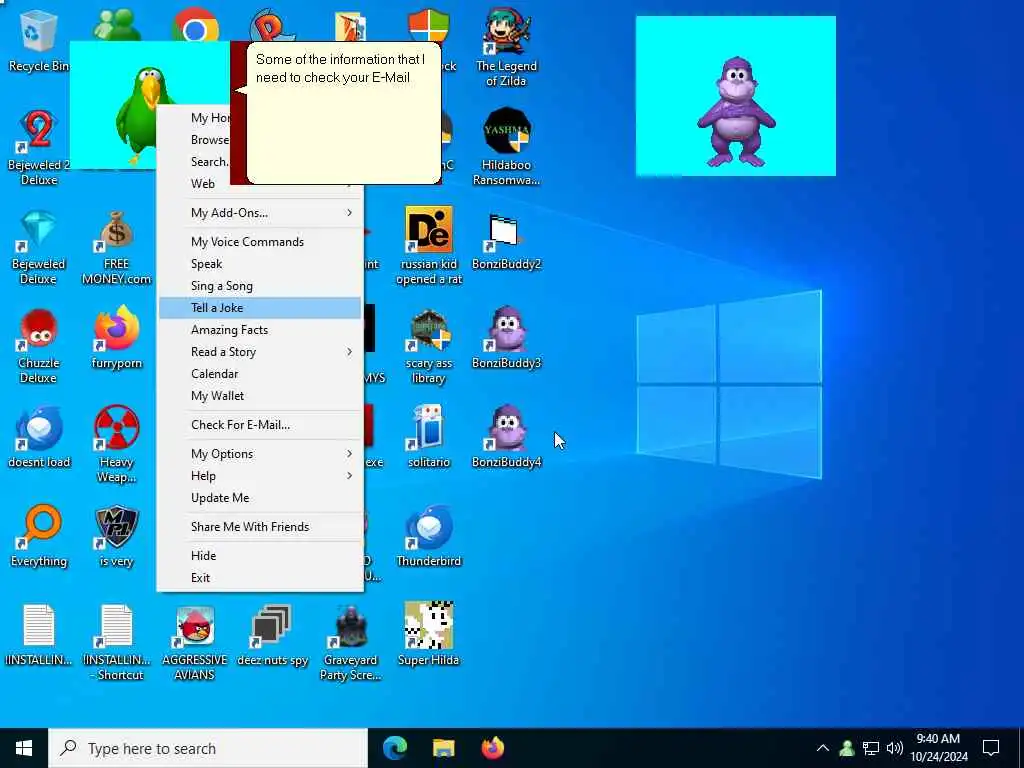The image size is (1024, 768).
Task: Click the volume speaker tray icon
Action: [x=895, y=748]
